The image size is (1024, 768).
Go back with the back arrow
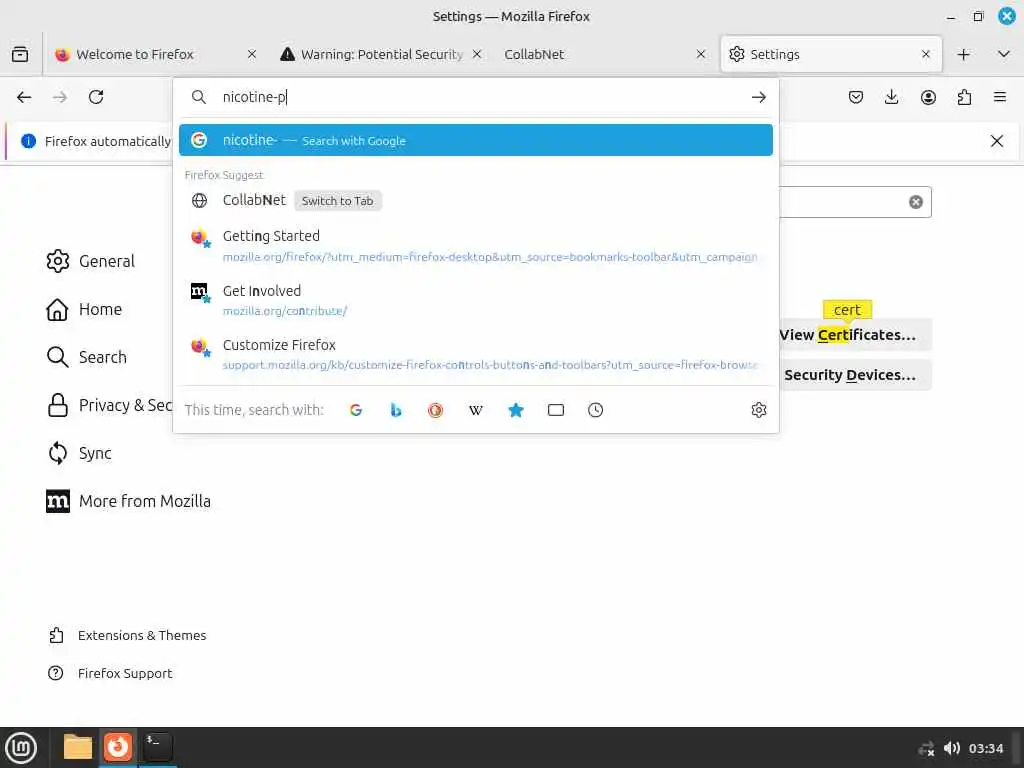pyautogui.click(x=24, y=97)
